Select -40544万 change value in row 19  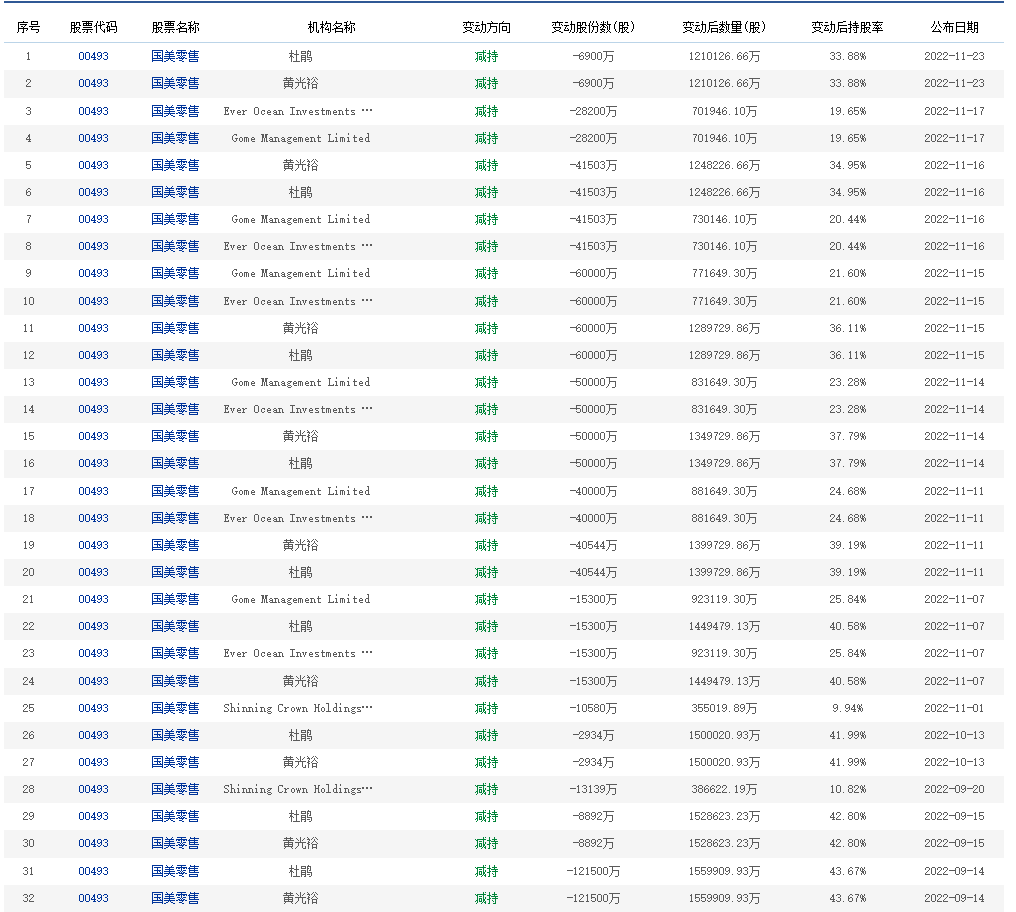pyautogui.click(x=593, y=545)
